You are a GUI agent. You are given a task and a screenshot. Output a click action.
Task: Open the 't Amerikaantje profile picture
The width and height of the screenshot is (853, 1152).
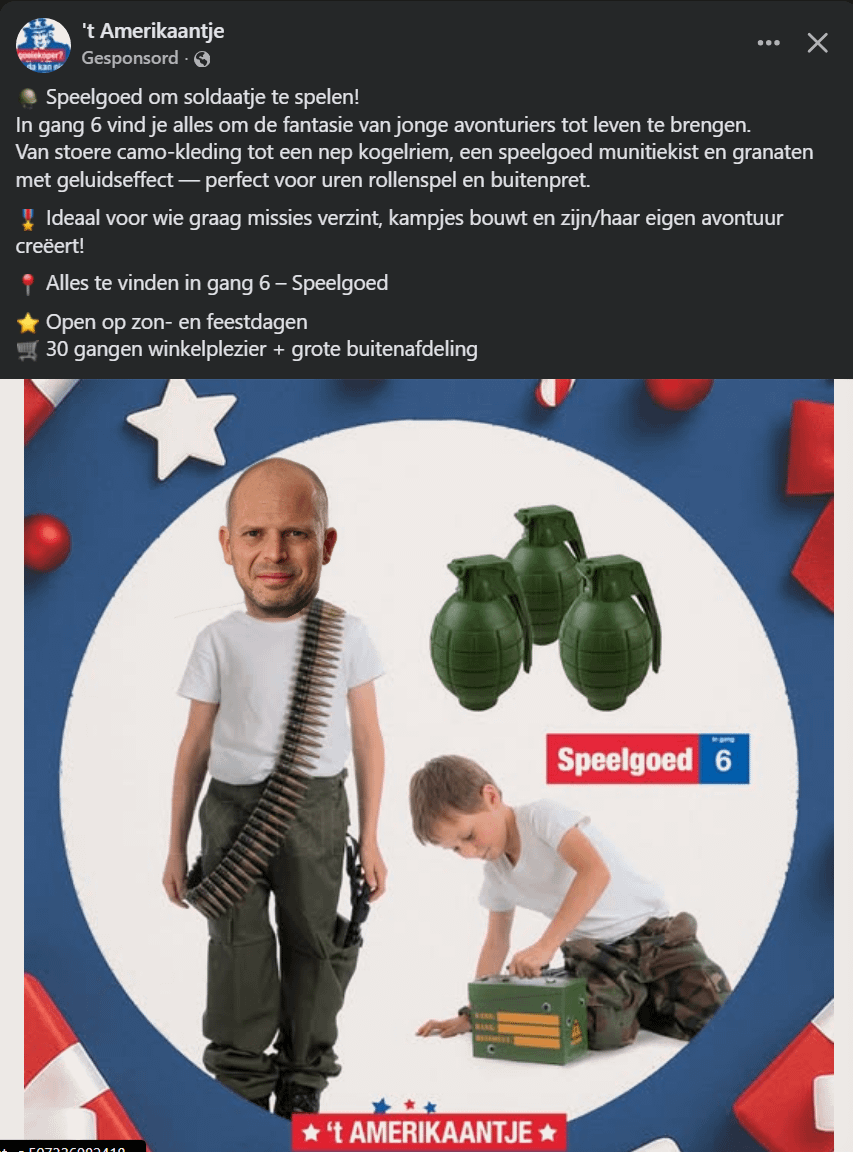click(43, 45)
